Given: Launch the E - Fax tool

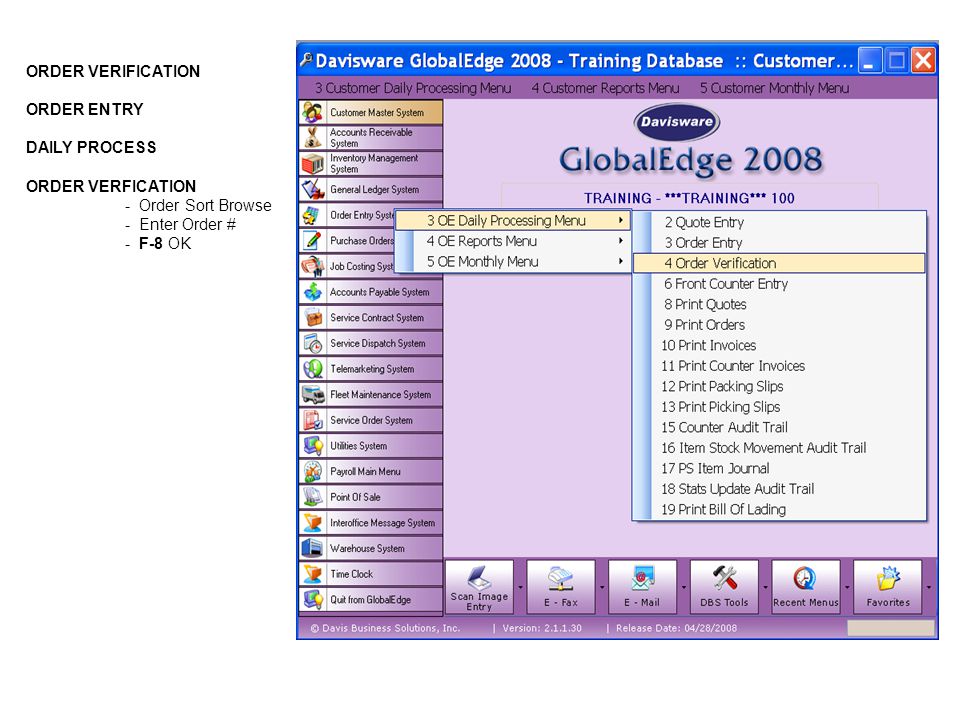Looking at the screenshot, I should click(x=561, y=587).
